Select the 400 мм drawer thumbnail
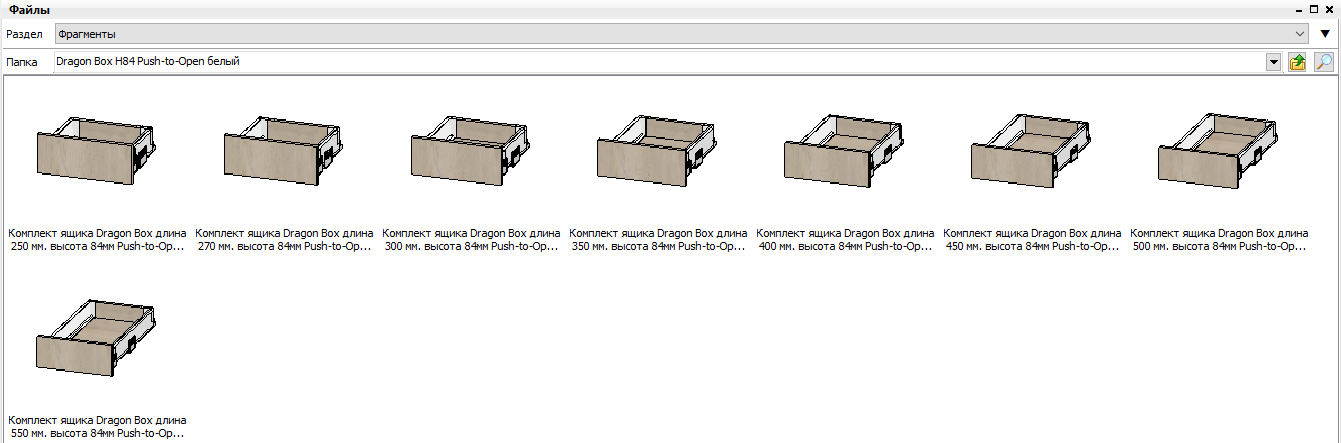Viewport: 1341px width, 443px height. point(845,150)
